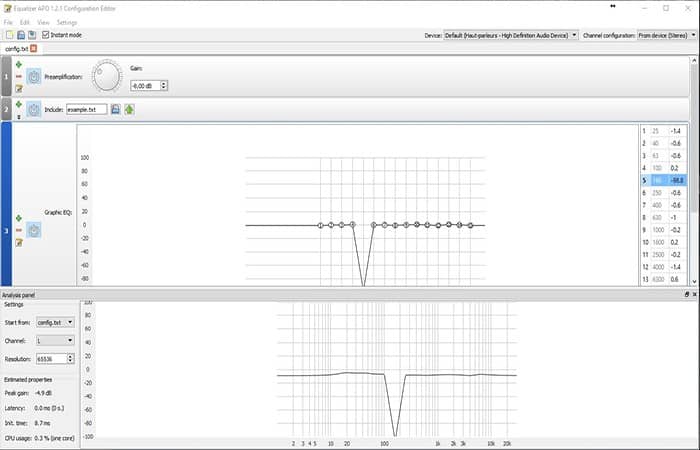Click the Equalizer APO title bar app icon
700x450 pixels.
[x=7, y=8]
